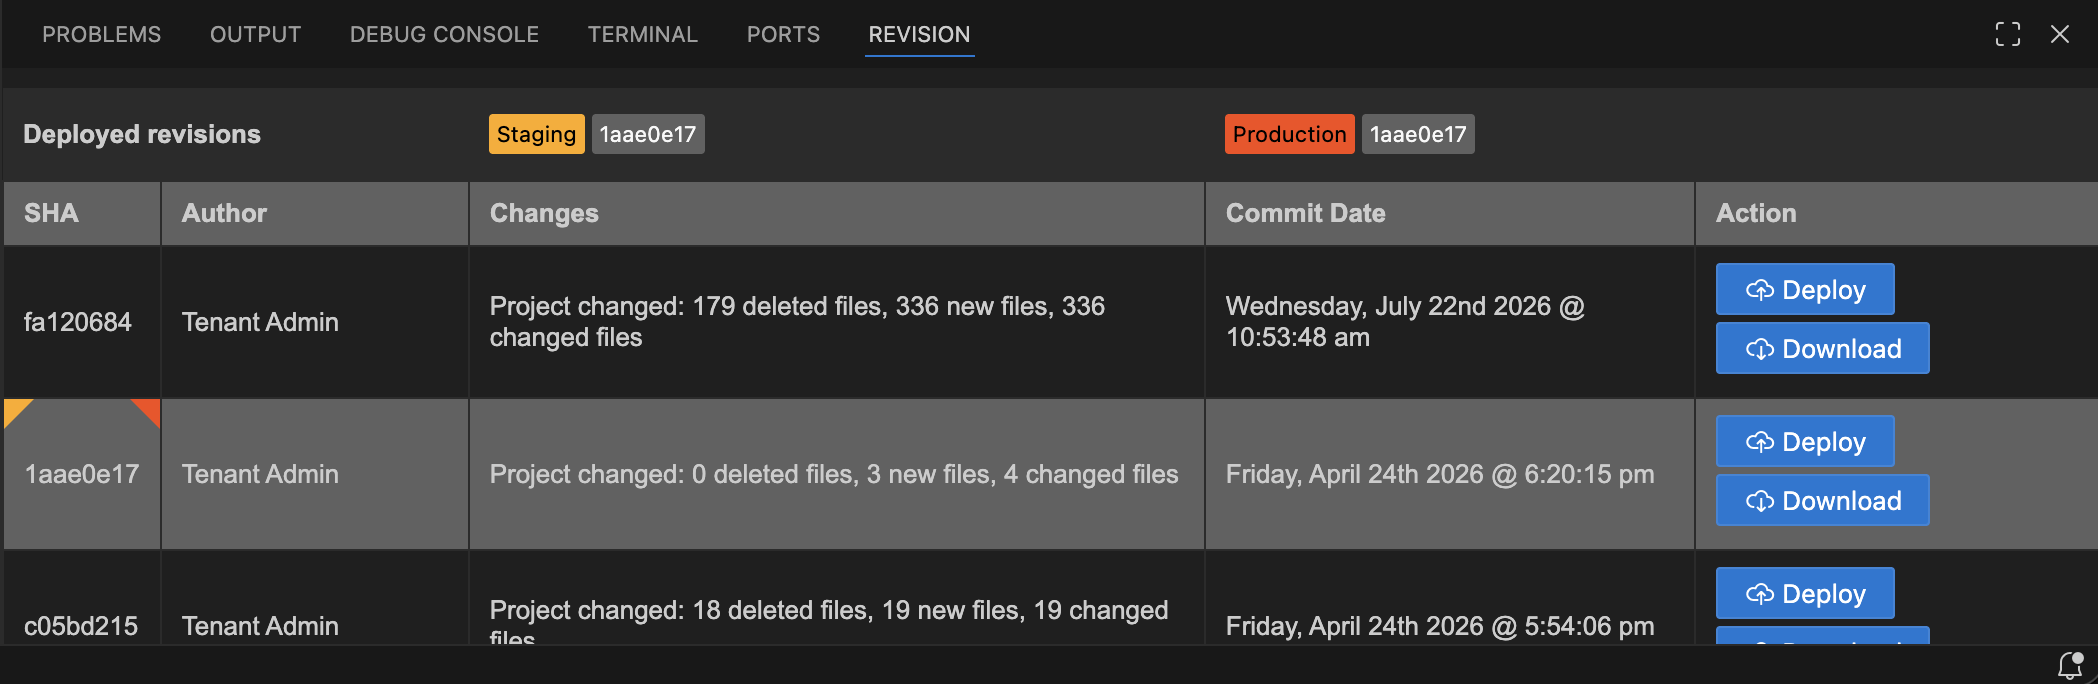The width and height of the screenshot is (2098, 684).
Task: Deploy revision fa120684
Action: [1805, 289]
